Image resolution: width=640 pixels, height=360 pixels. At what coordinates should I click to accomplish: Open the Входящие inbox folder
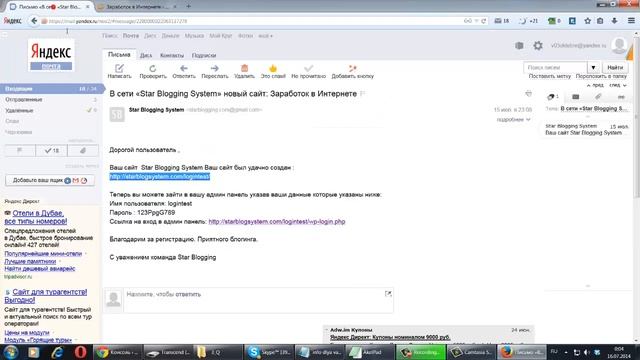point(51,89)
